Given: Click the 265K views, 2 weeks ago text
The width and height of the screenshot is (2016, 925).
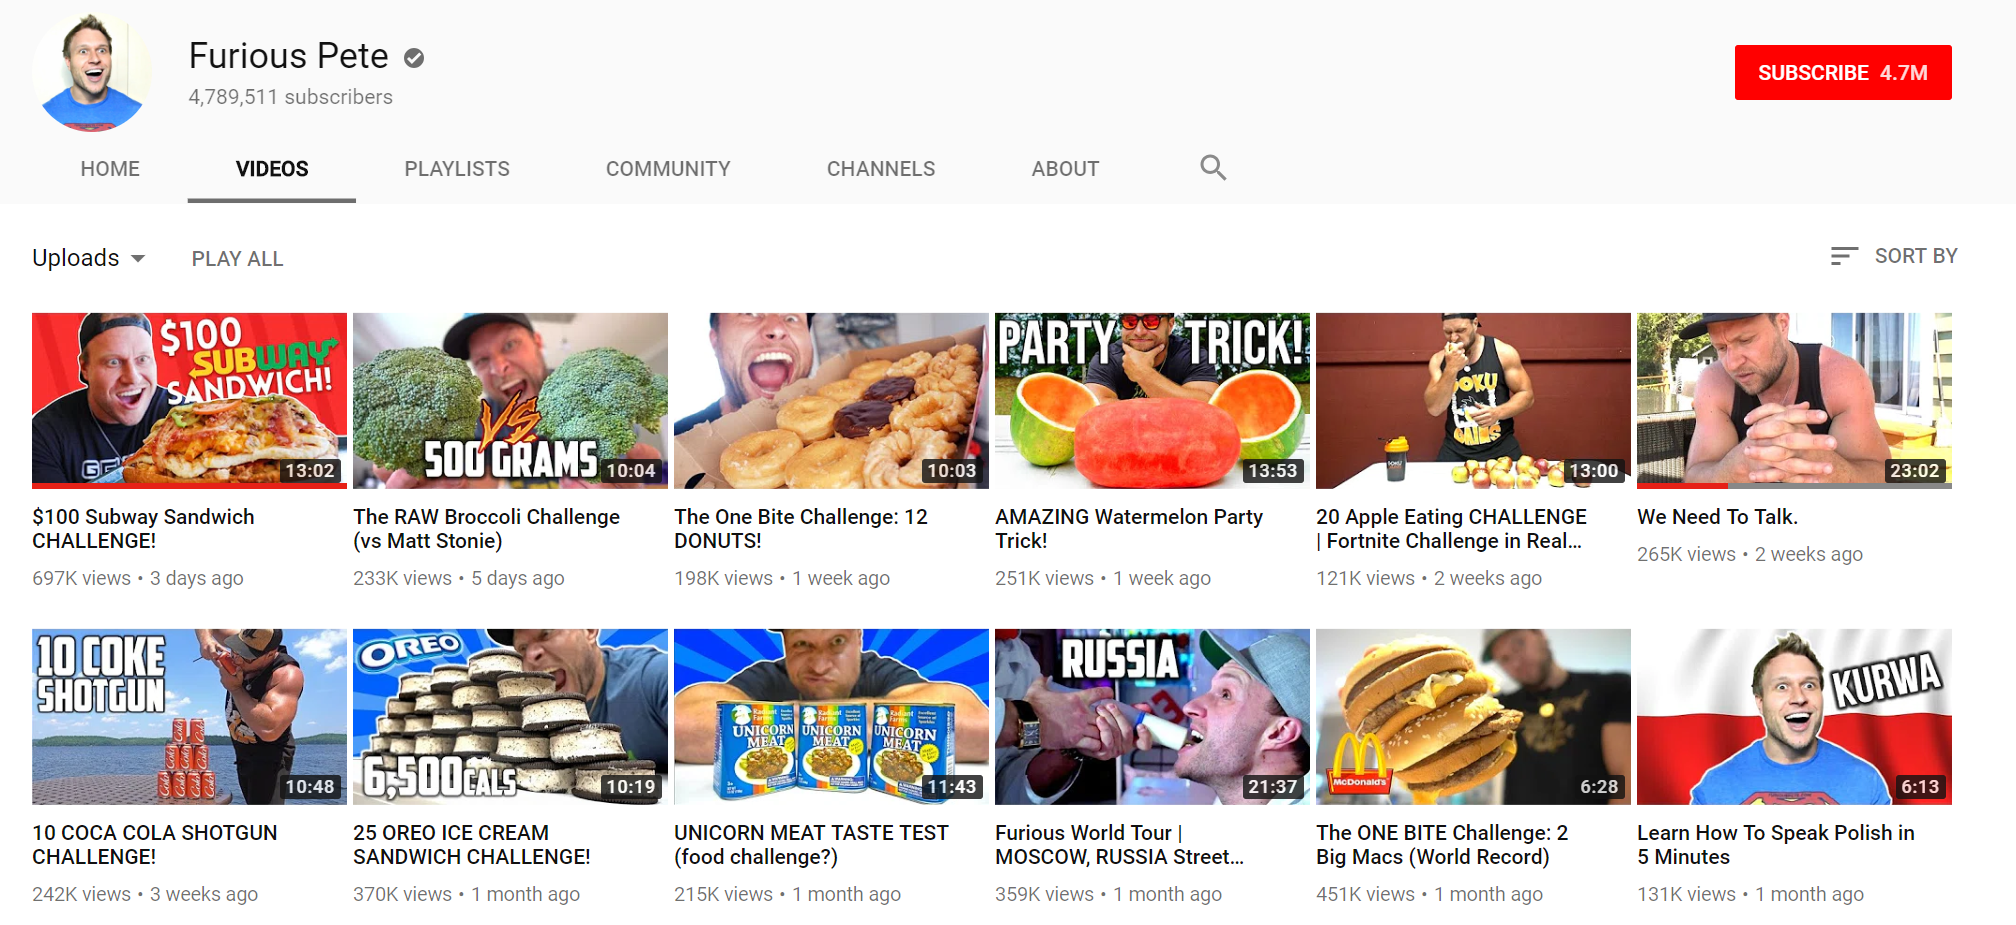Looking at the screenshot, I should click(1750, 554).
